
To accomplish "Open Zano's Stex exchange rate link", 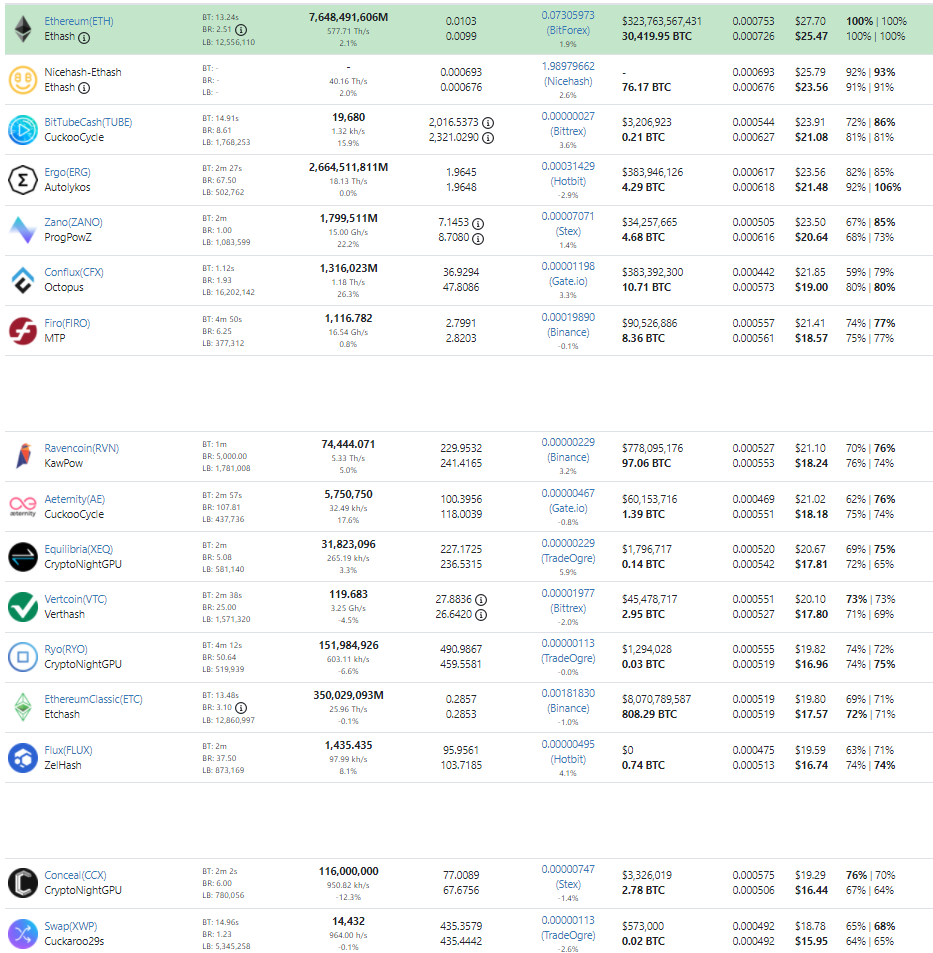I will pyautogui.click(x=568, y=224).
